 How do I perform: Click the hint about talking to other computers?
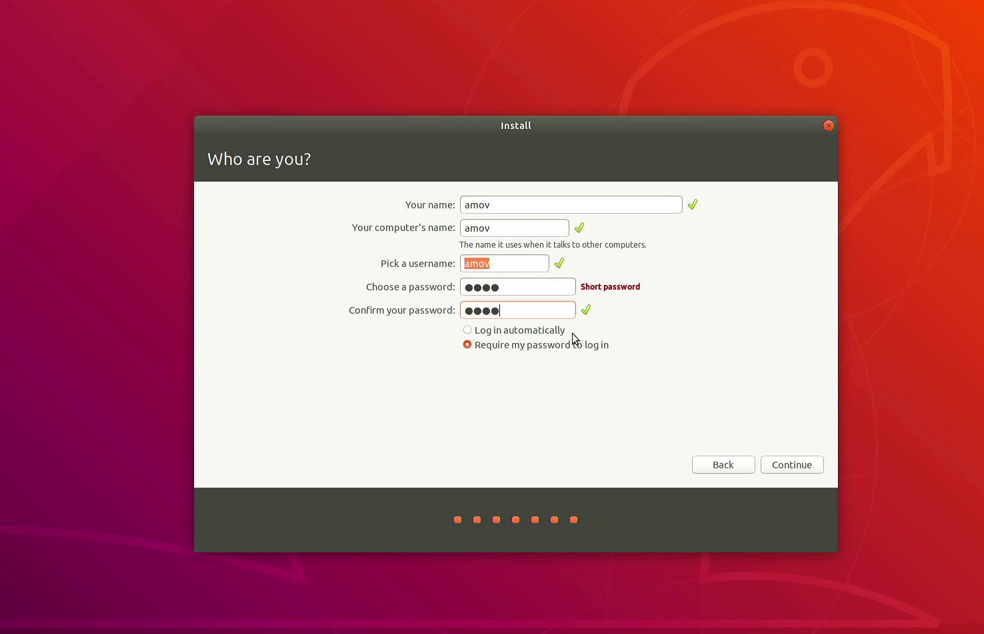(x=552, y=245)
